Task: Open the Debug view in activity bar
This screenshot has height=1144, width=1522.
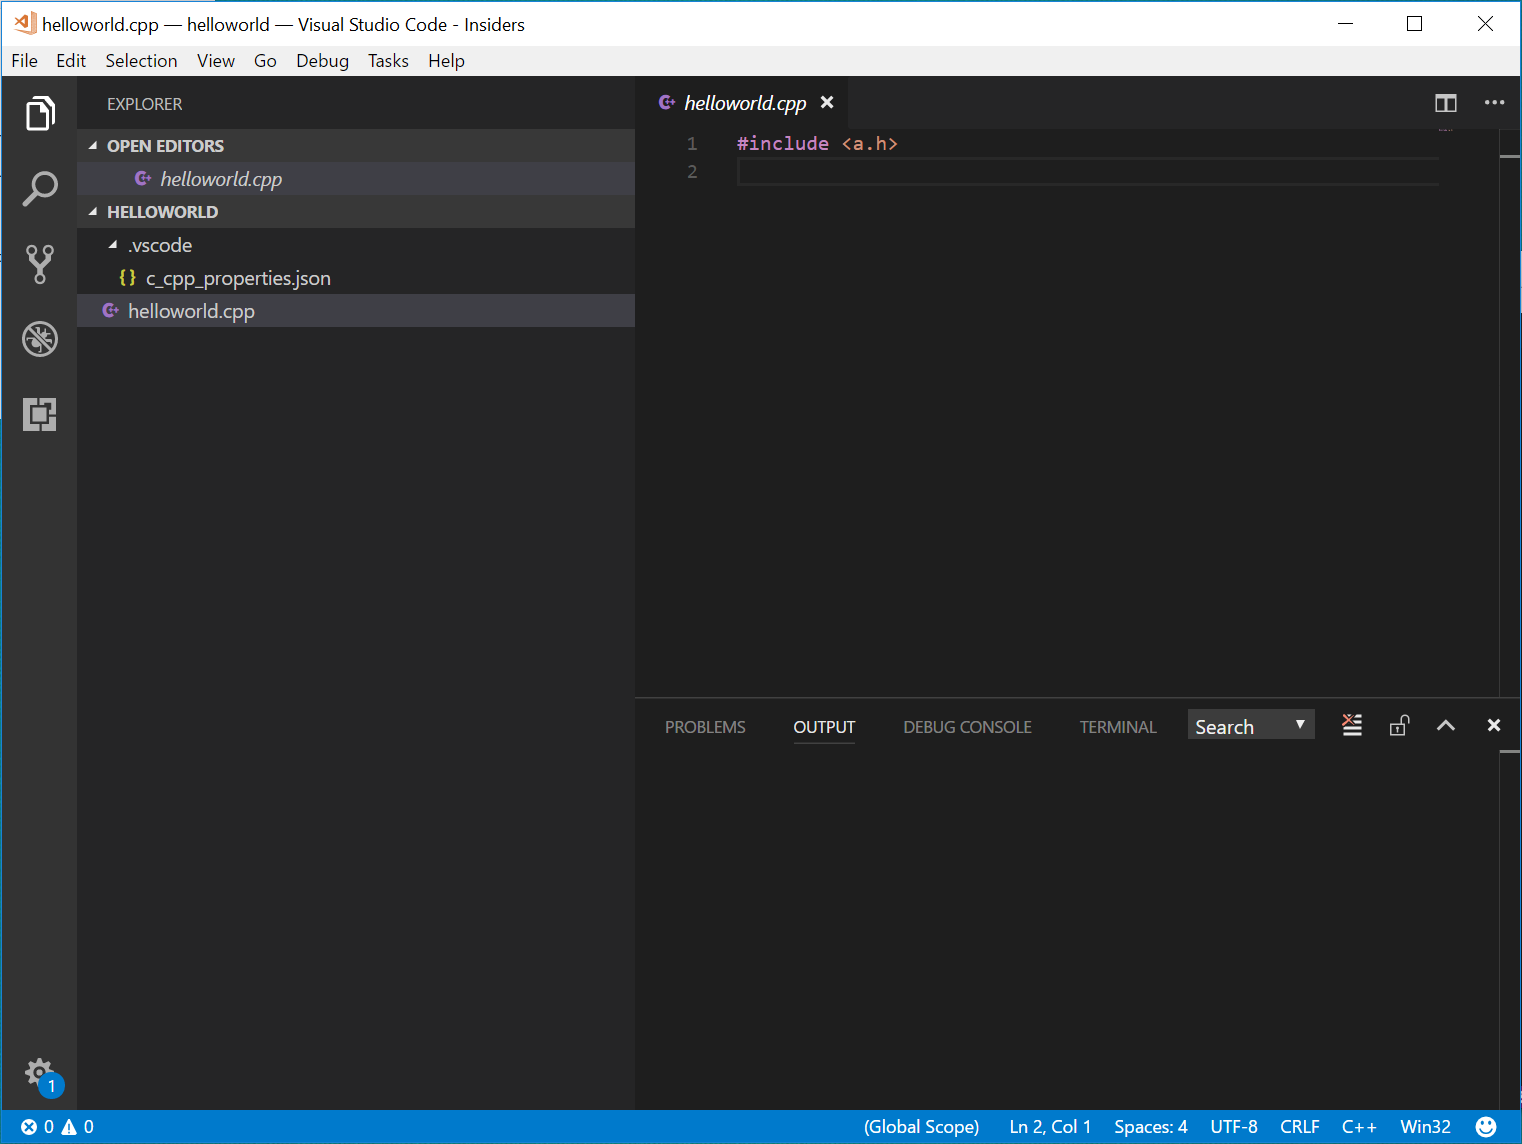Action: pyautogui.click(x=40, y=339)
